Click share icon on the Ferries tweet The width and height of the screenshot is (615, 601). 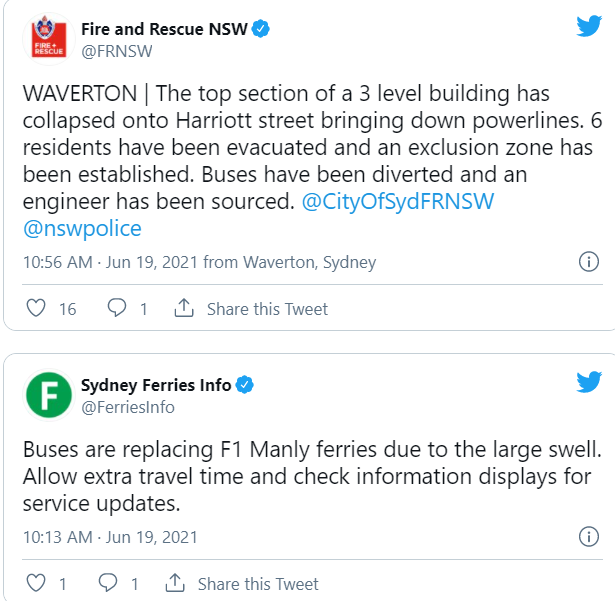coord(175,583)
